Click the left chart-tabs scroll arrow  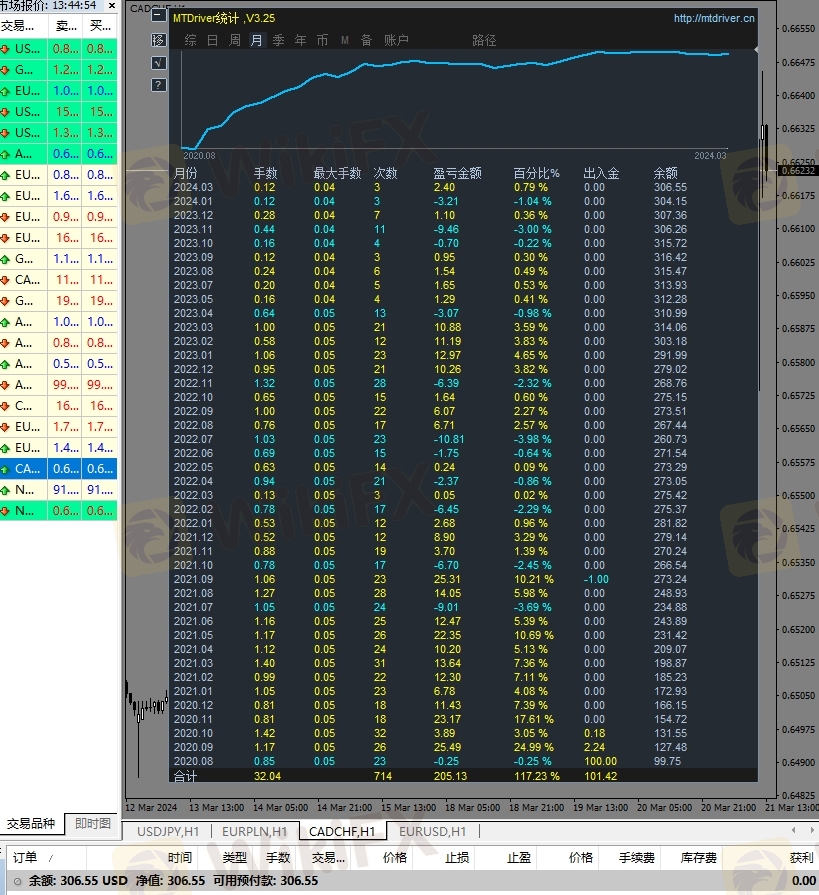pos(793,831)
